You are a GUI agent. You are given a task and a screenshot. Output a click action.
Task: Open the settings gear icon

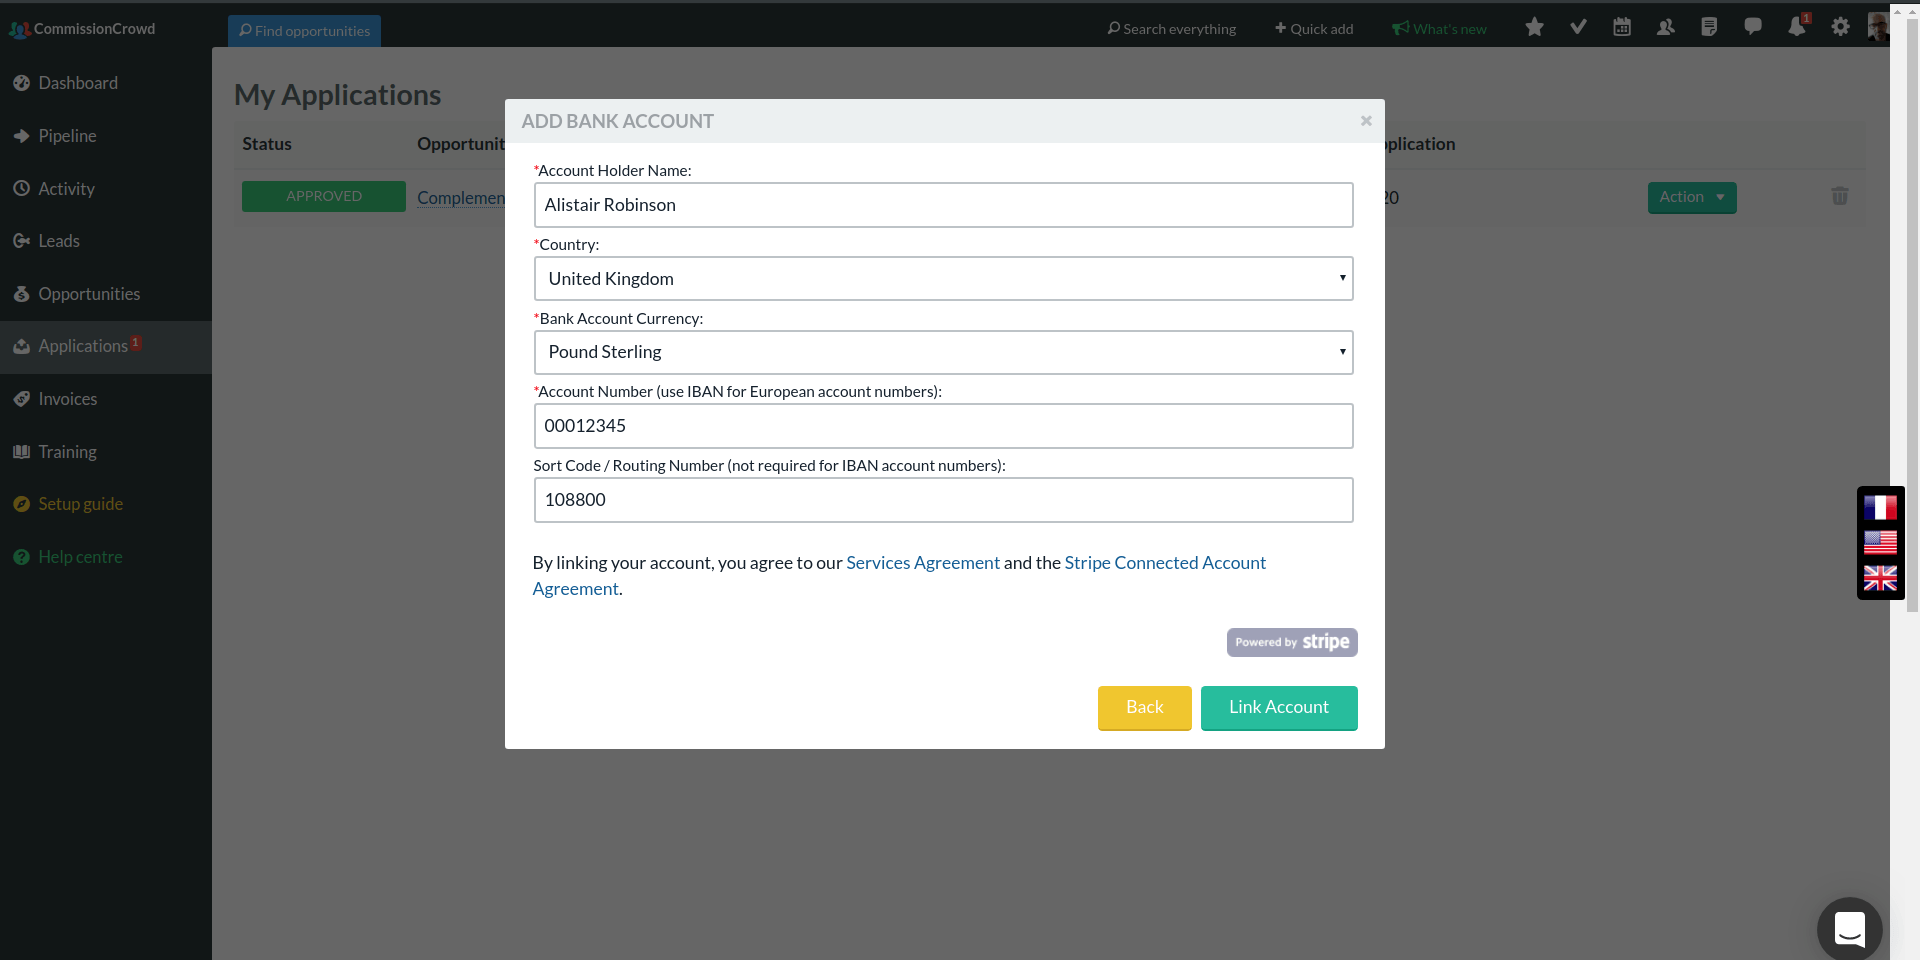(x=1840, y=27)
